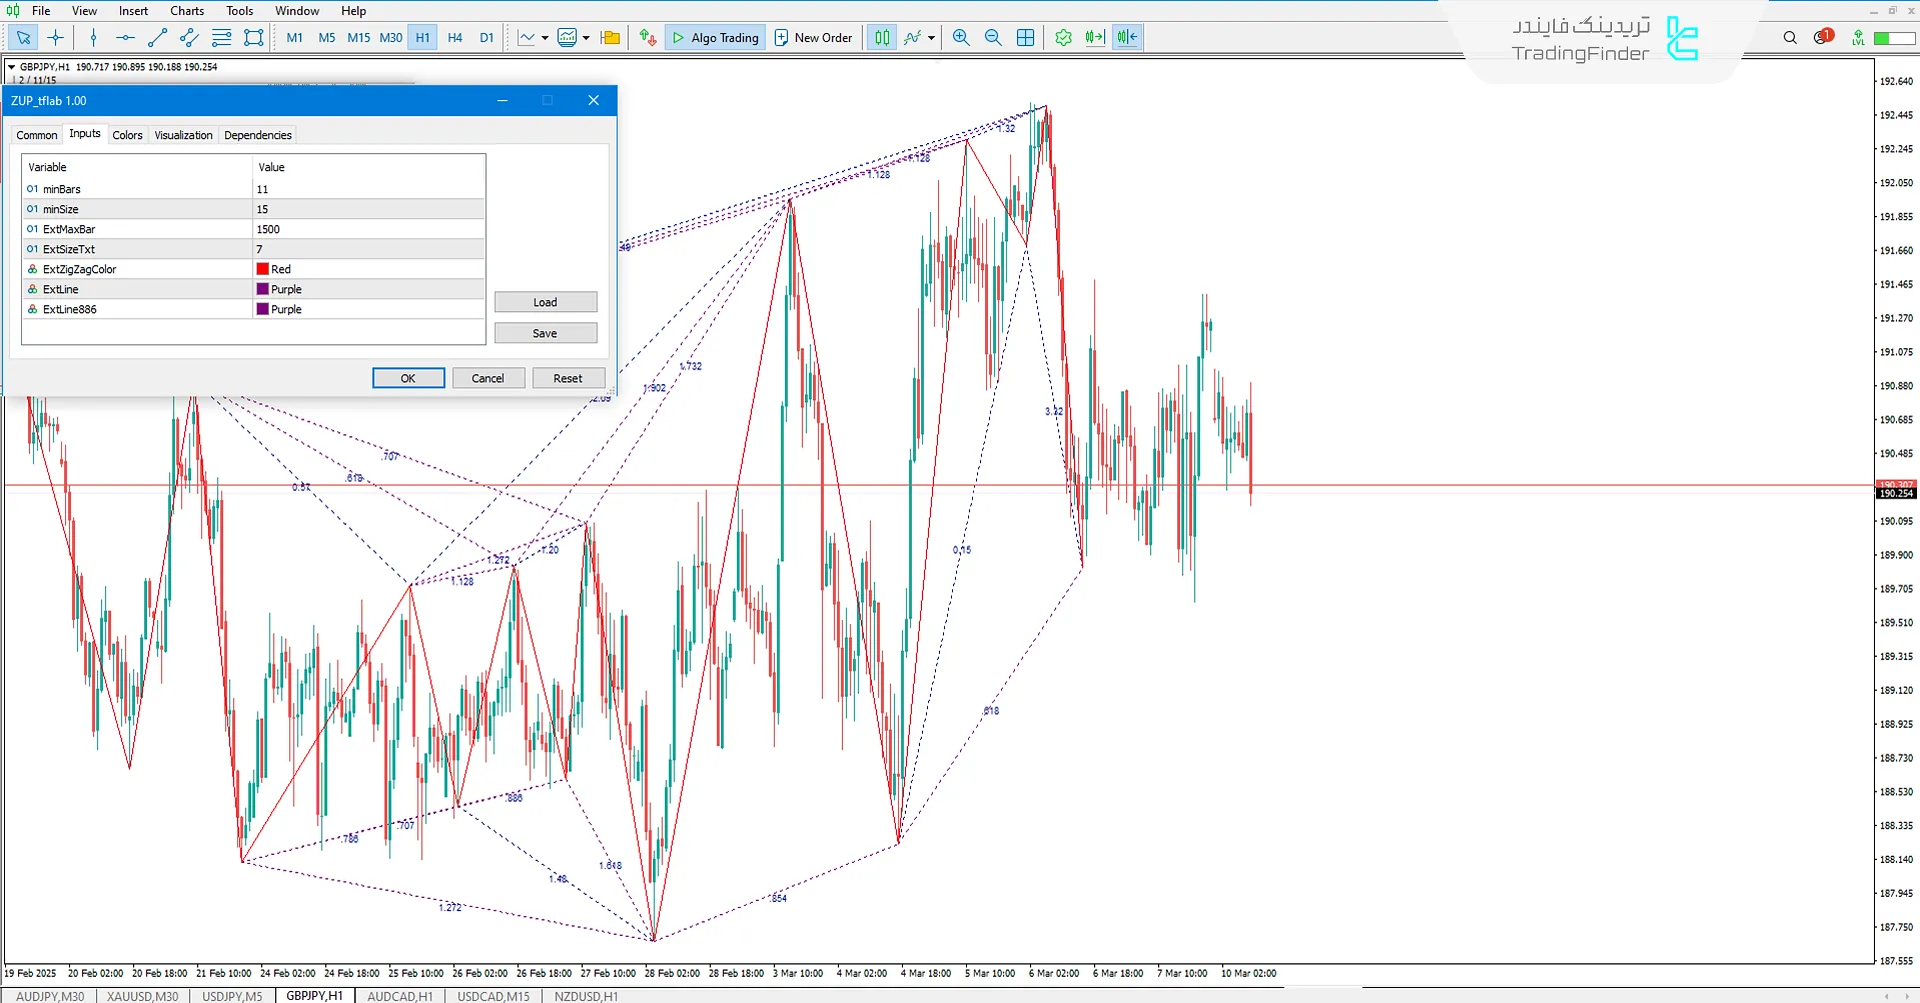Switch to the Colors tab in dialog

(x=127, y=135)
